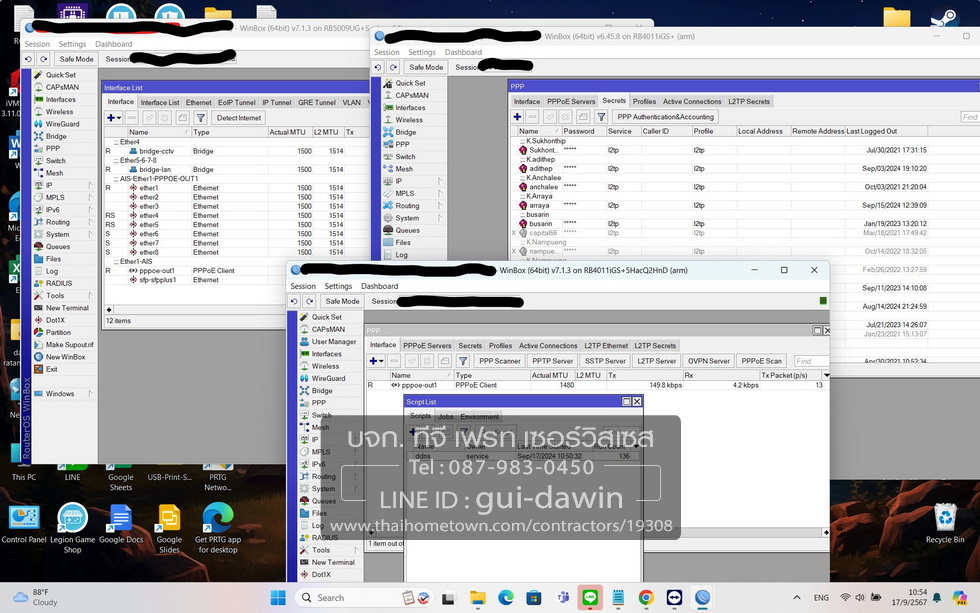
Task: Open the Dashboard menu in the RB4011 5HacQ2HnD WinBox
Action: 379,286
